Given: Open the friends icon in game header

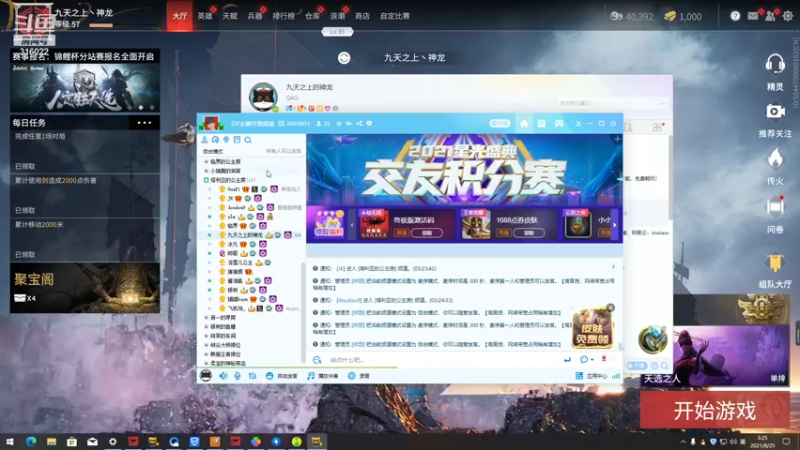Looking at the screenshot, I should pyautogui.click(x=770, y=16).
